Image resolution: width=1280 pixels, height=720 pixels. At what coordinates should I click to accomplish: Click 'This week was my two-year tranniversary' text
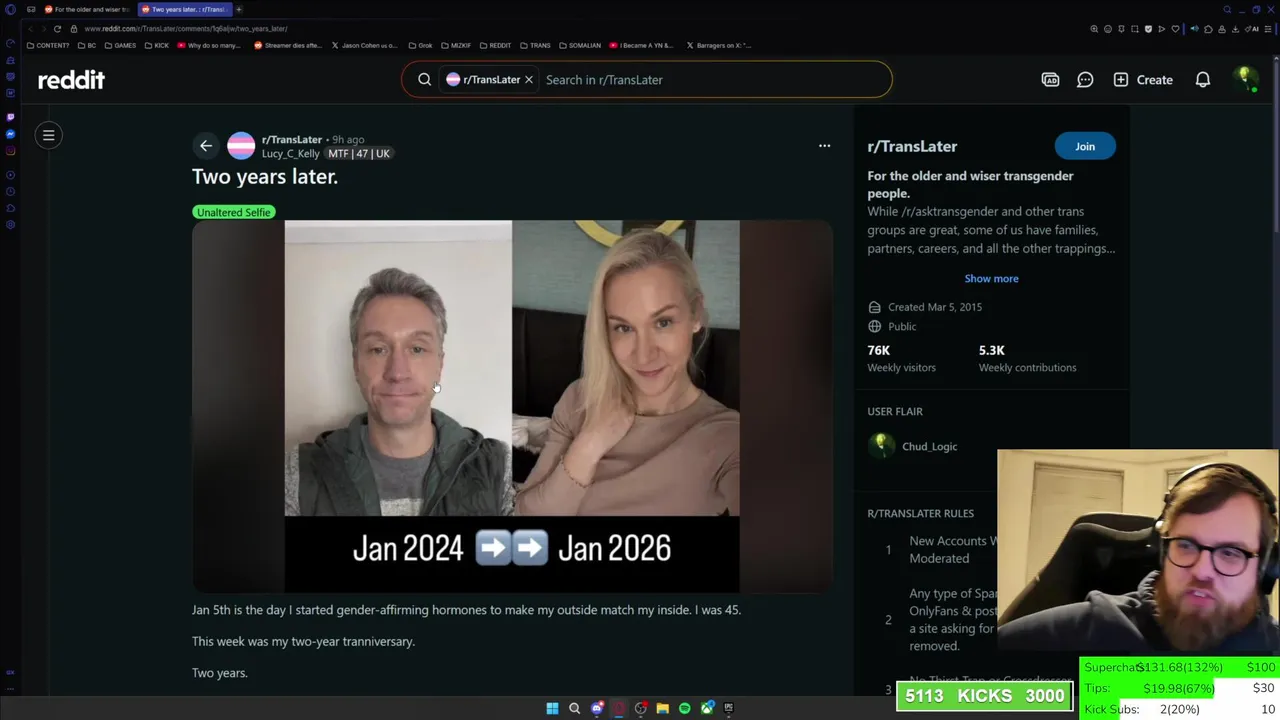(303, 641)
